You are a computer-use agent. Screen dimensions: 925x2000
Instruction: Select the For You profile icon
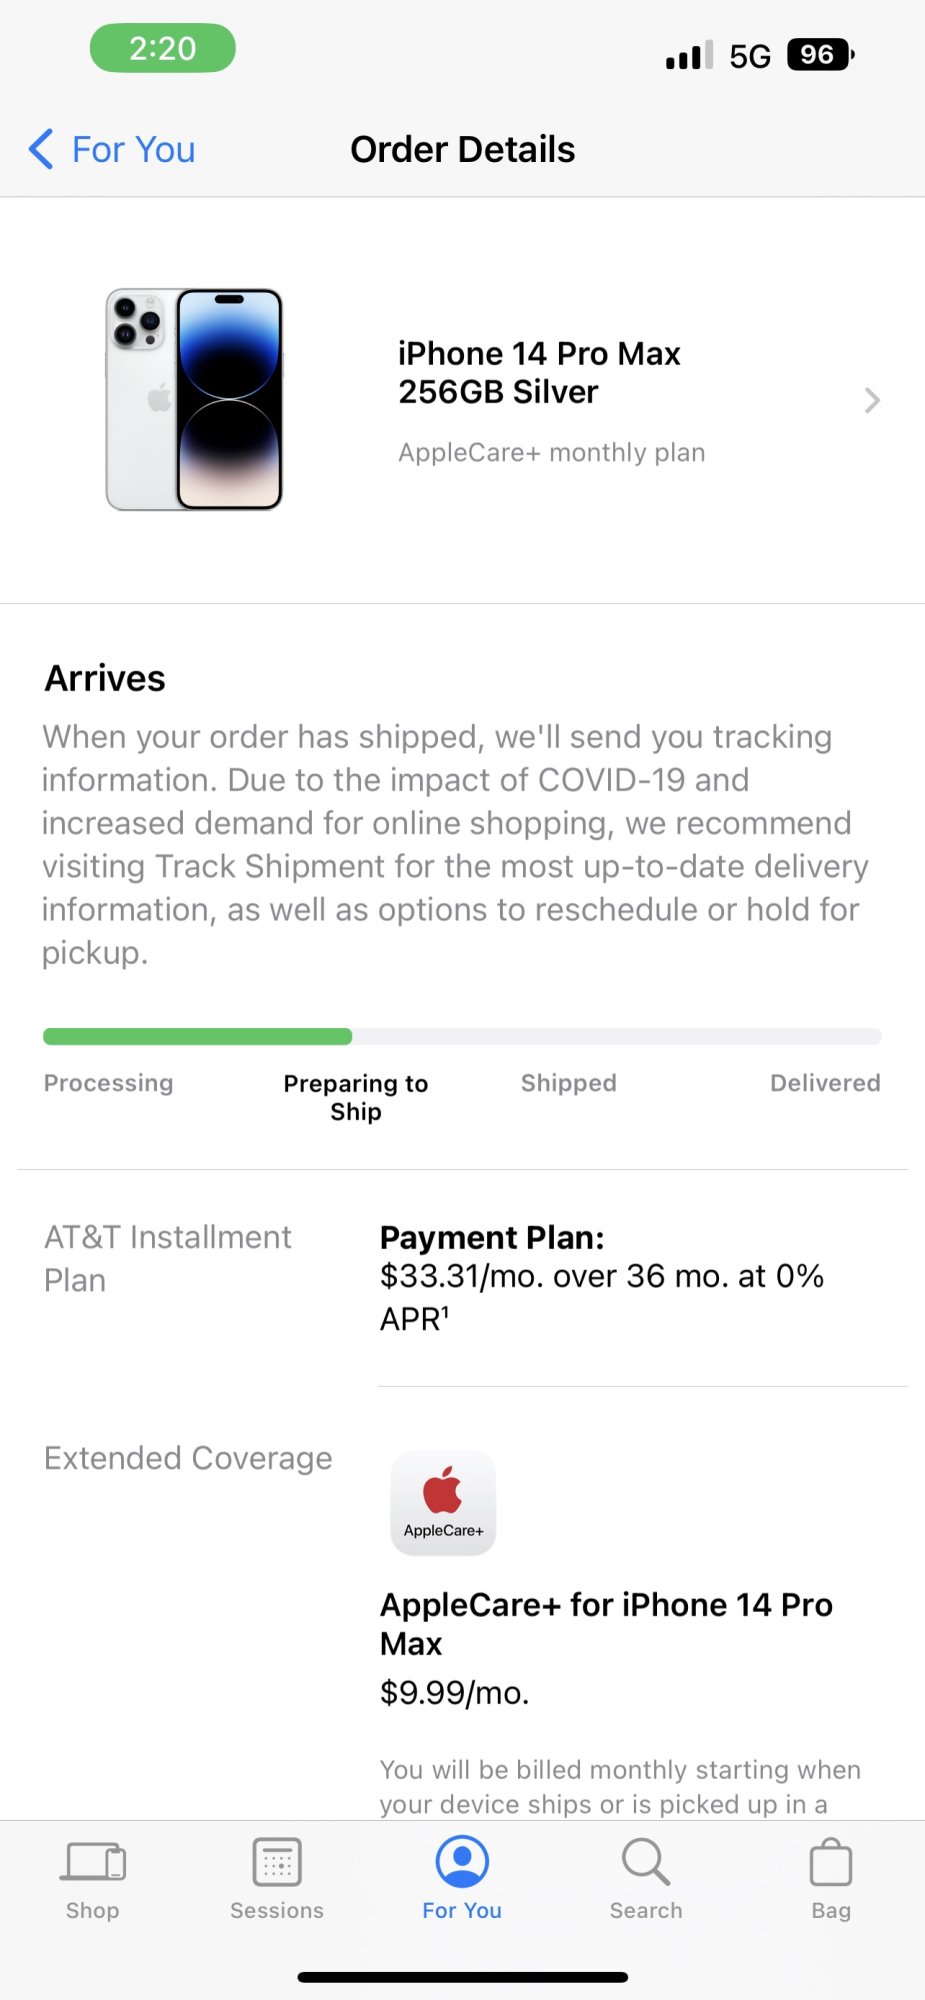tap(462, 1861)
